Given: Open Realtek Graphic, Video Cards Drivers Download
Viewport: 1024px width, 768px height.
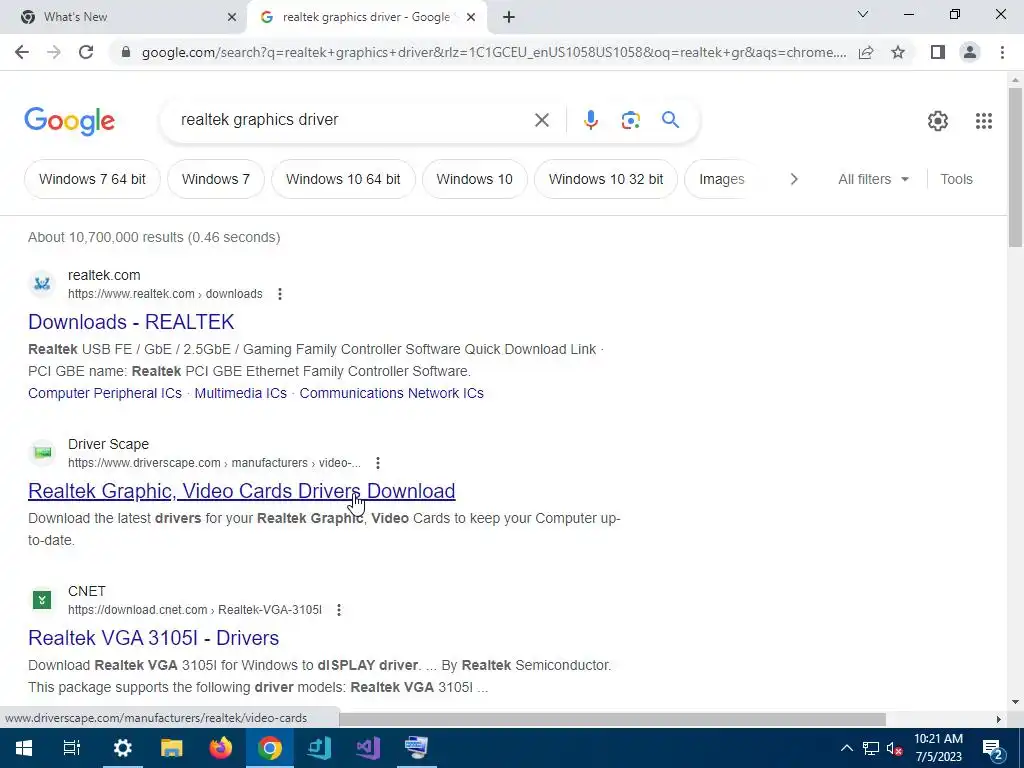Looking at the screenshot, I should point(242,491).
